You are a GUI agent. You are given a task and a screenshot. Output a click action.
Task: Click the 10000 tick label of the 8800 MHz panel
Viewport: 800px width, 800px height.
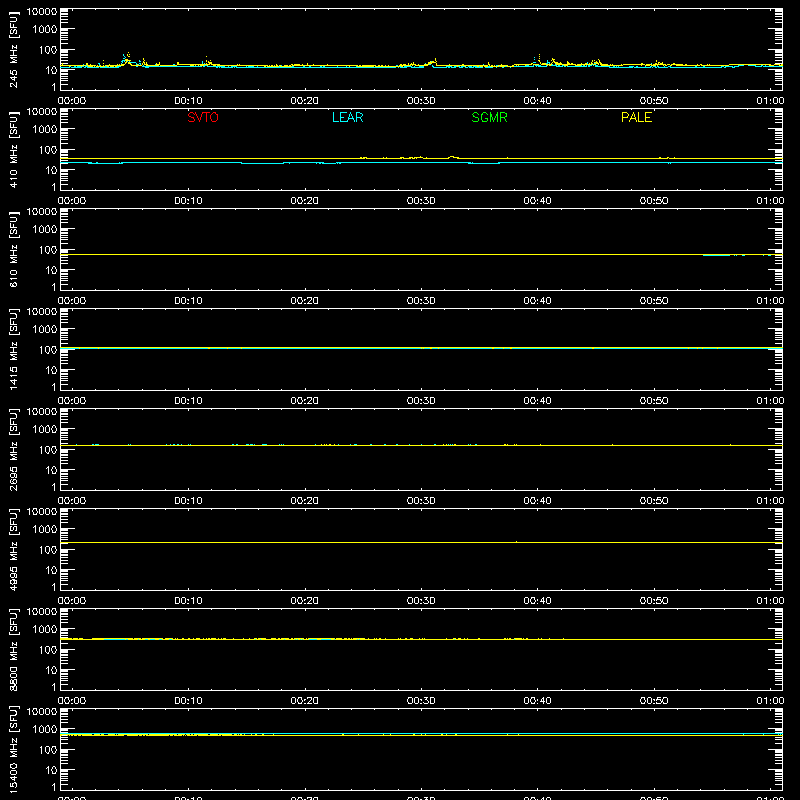(x=42, y=612)
